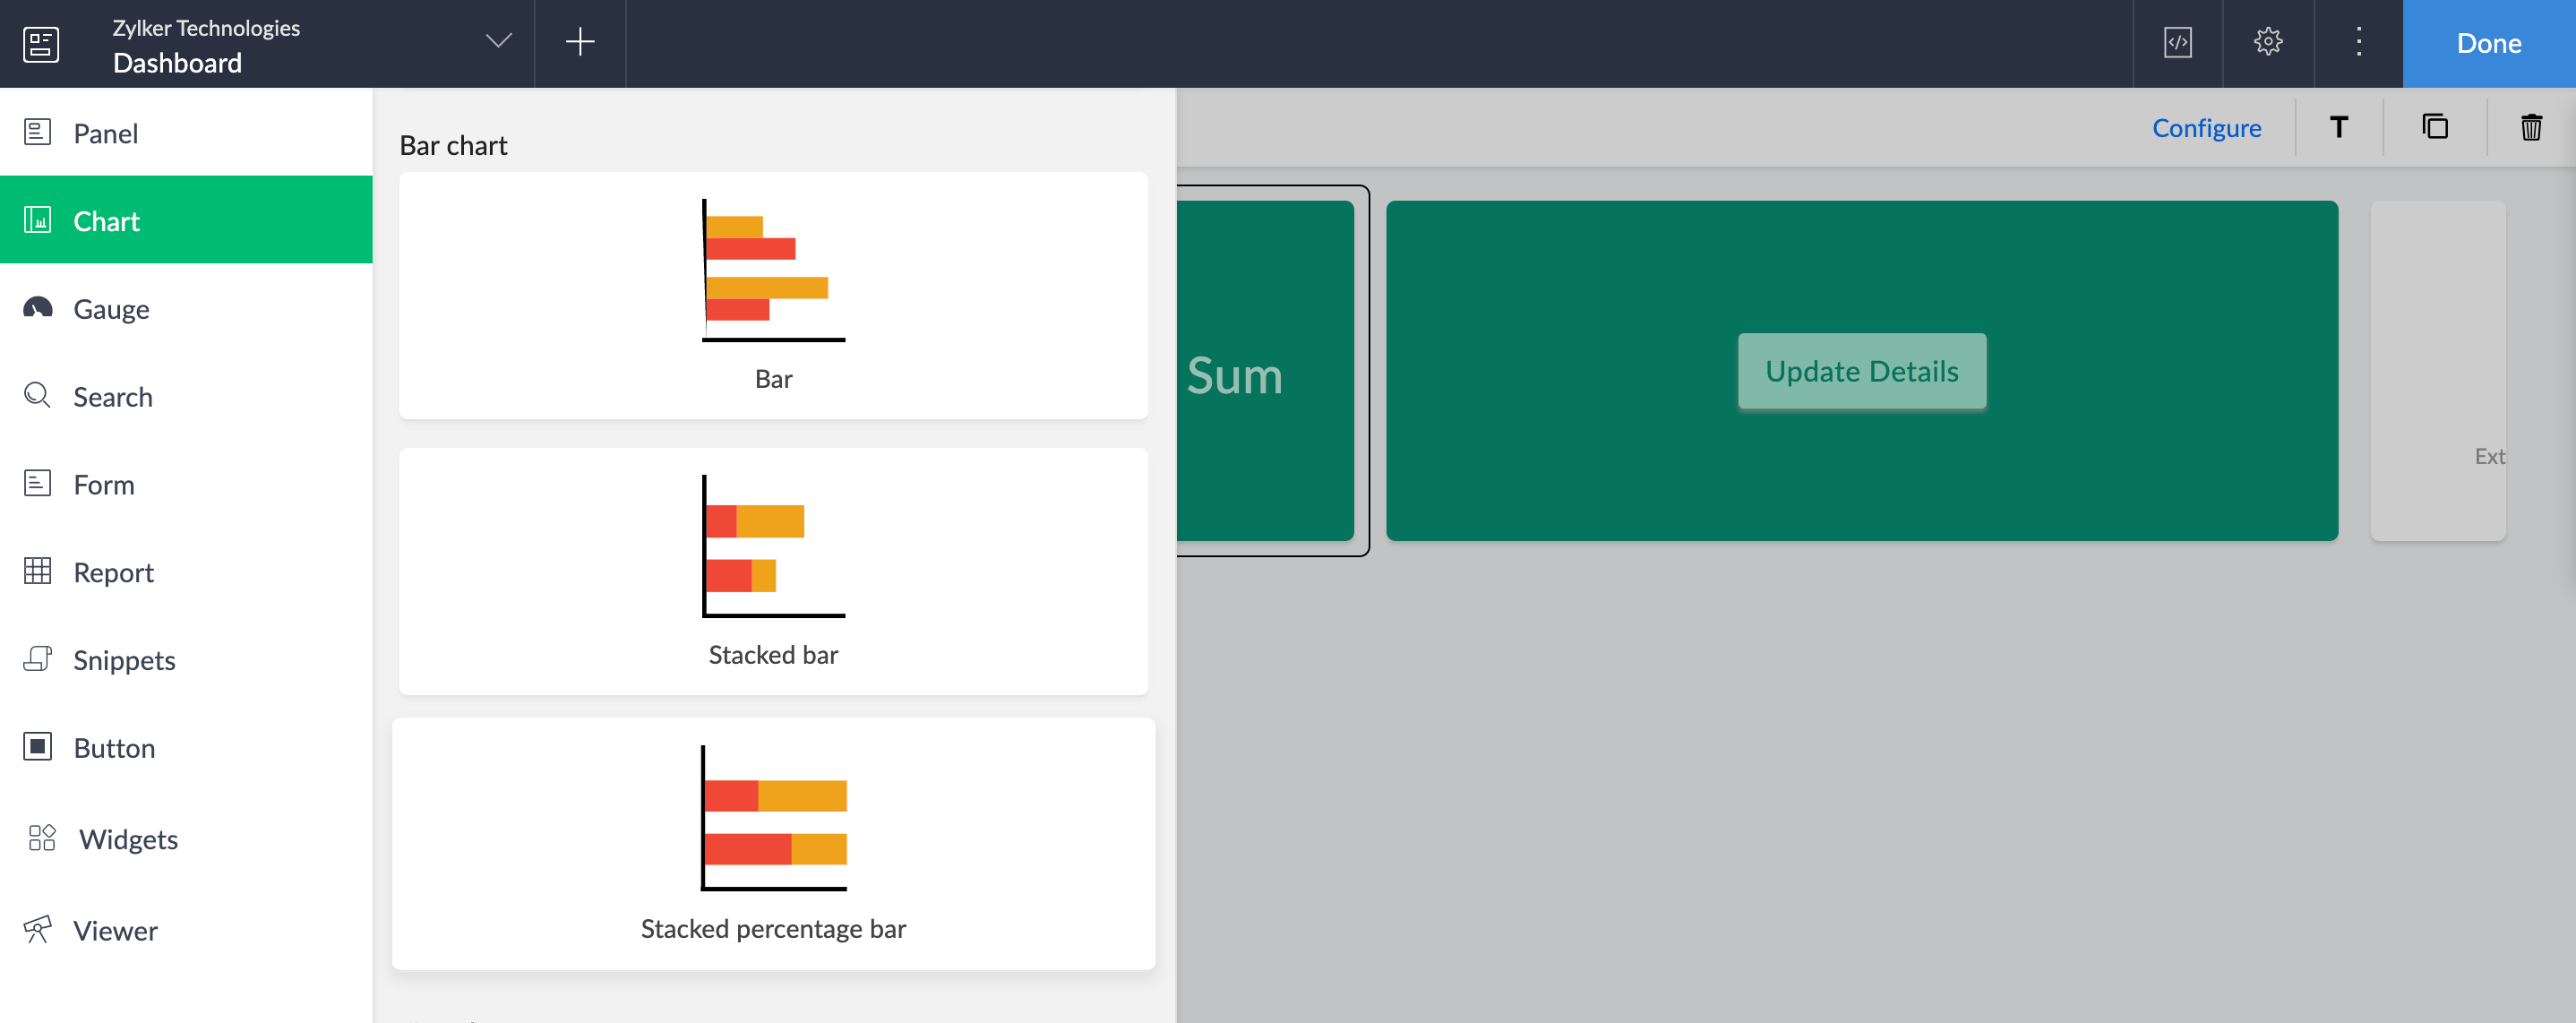The height and width of the screenshot is (1023, 2576).
Task: Delete the element with trash icon
Action: click(x=2530, y=128)
